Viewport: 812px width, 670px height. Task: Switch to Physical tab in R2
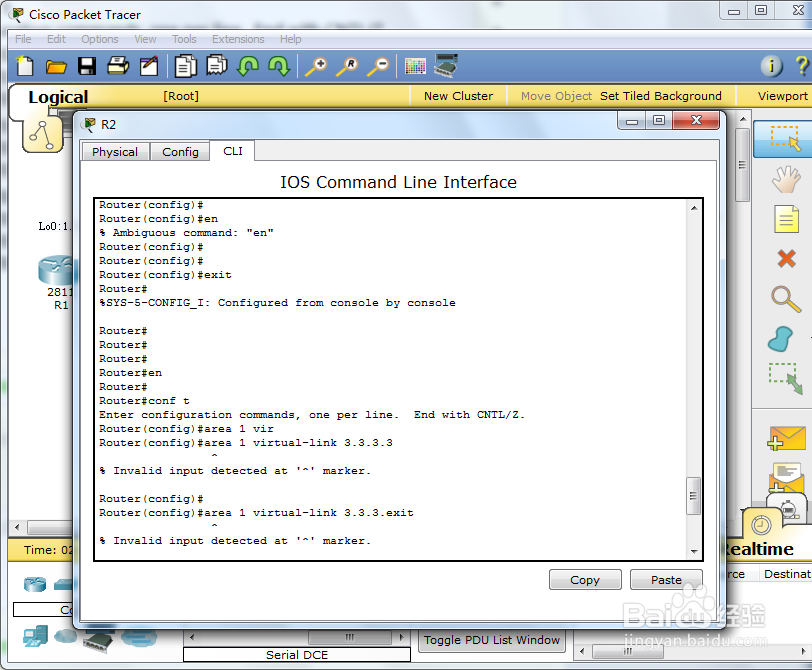[115, 152]
